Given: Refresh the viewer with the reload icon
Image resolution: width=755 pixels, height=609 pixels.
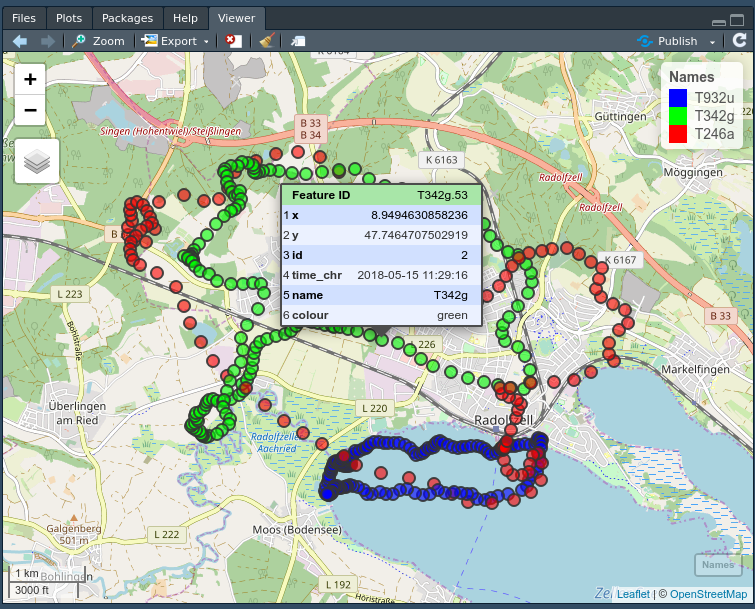Looking at the screenshot, I should pos(739,40).
